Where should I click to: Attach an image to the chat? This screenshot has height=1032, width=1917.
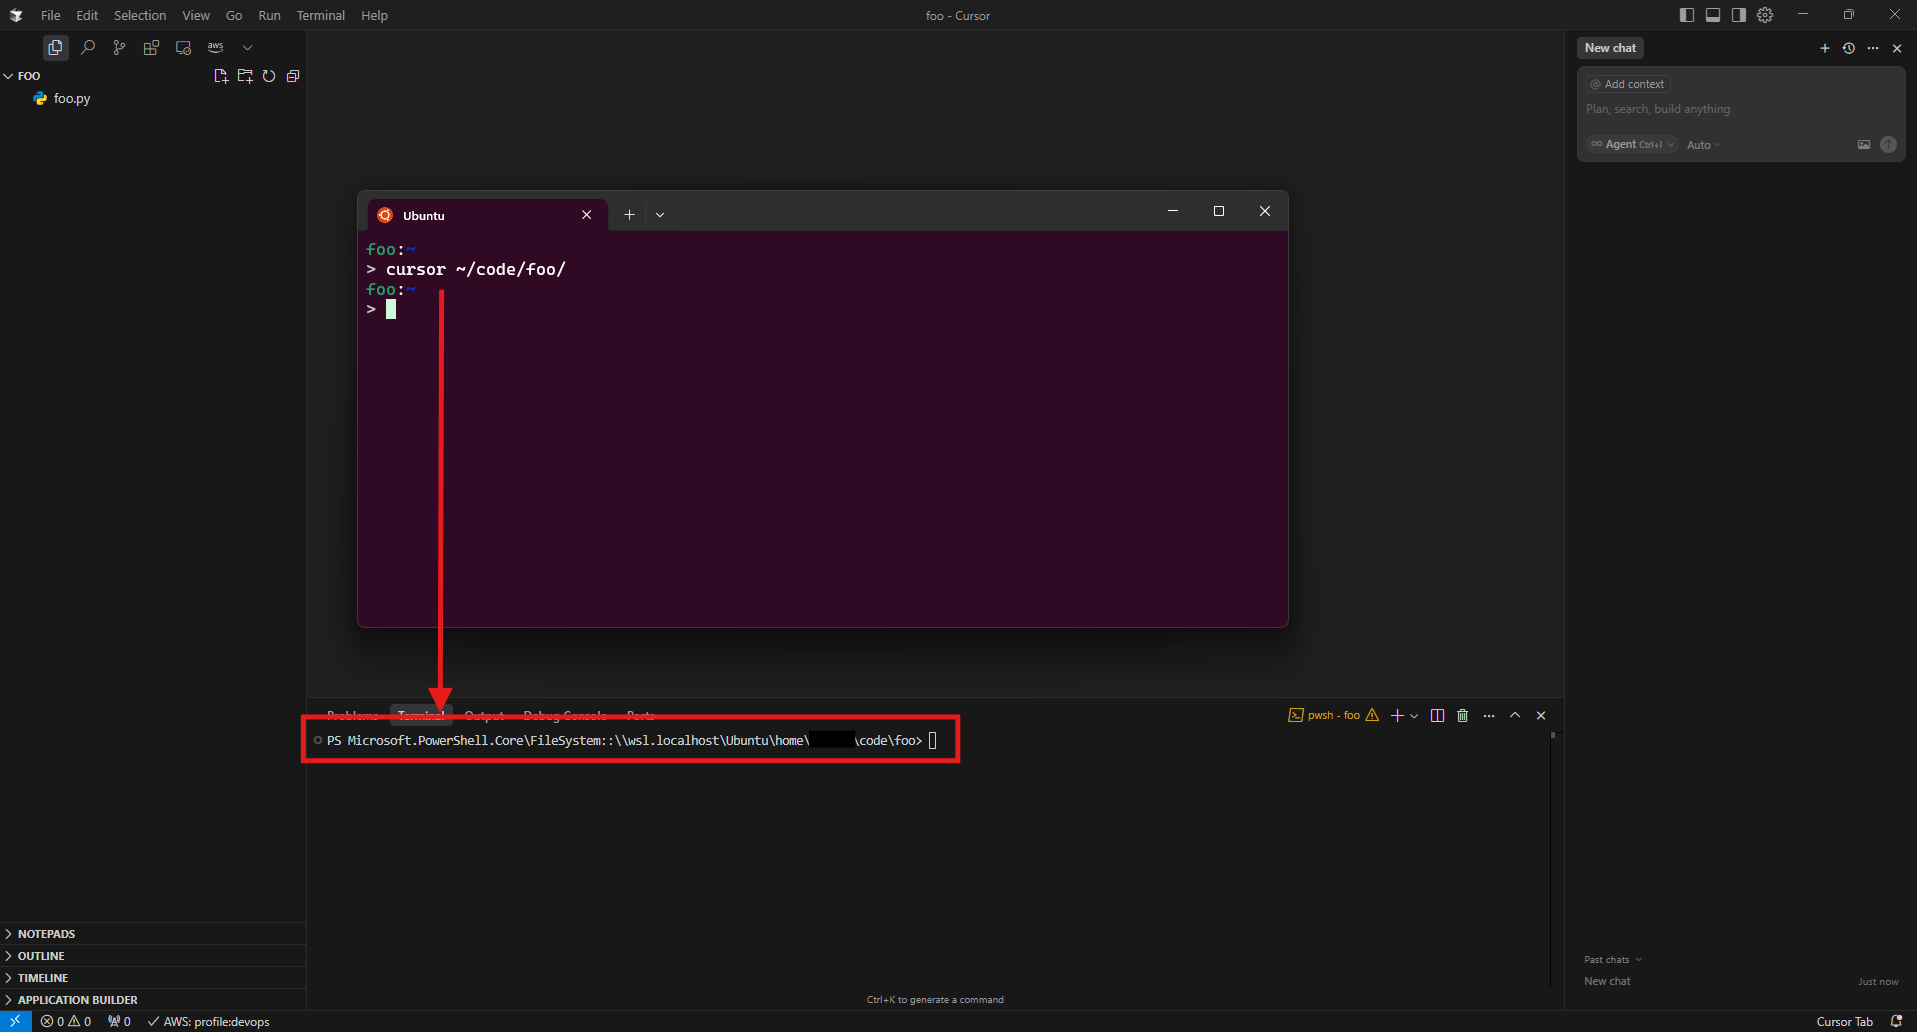click(x=1864, y=145)
